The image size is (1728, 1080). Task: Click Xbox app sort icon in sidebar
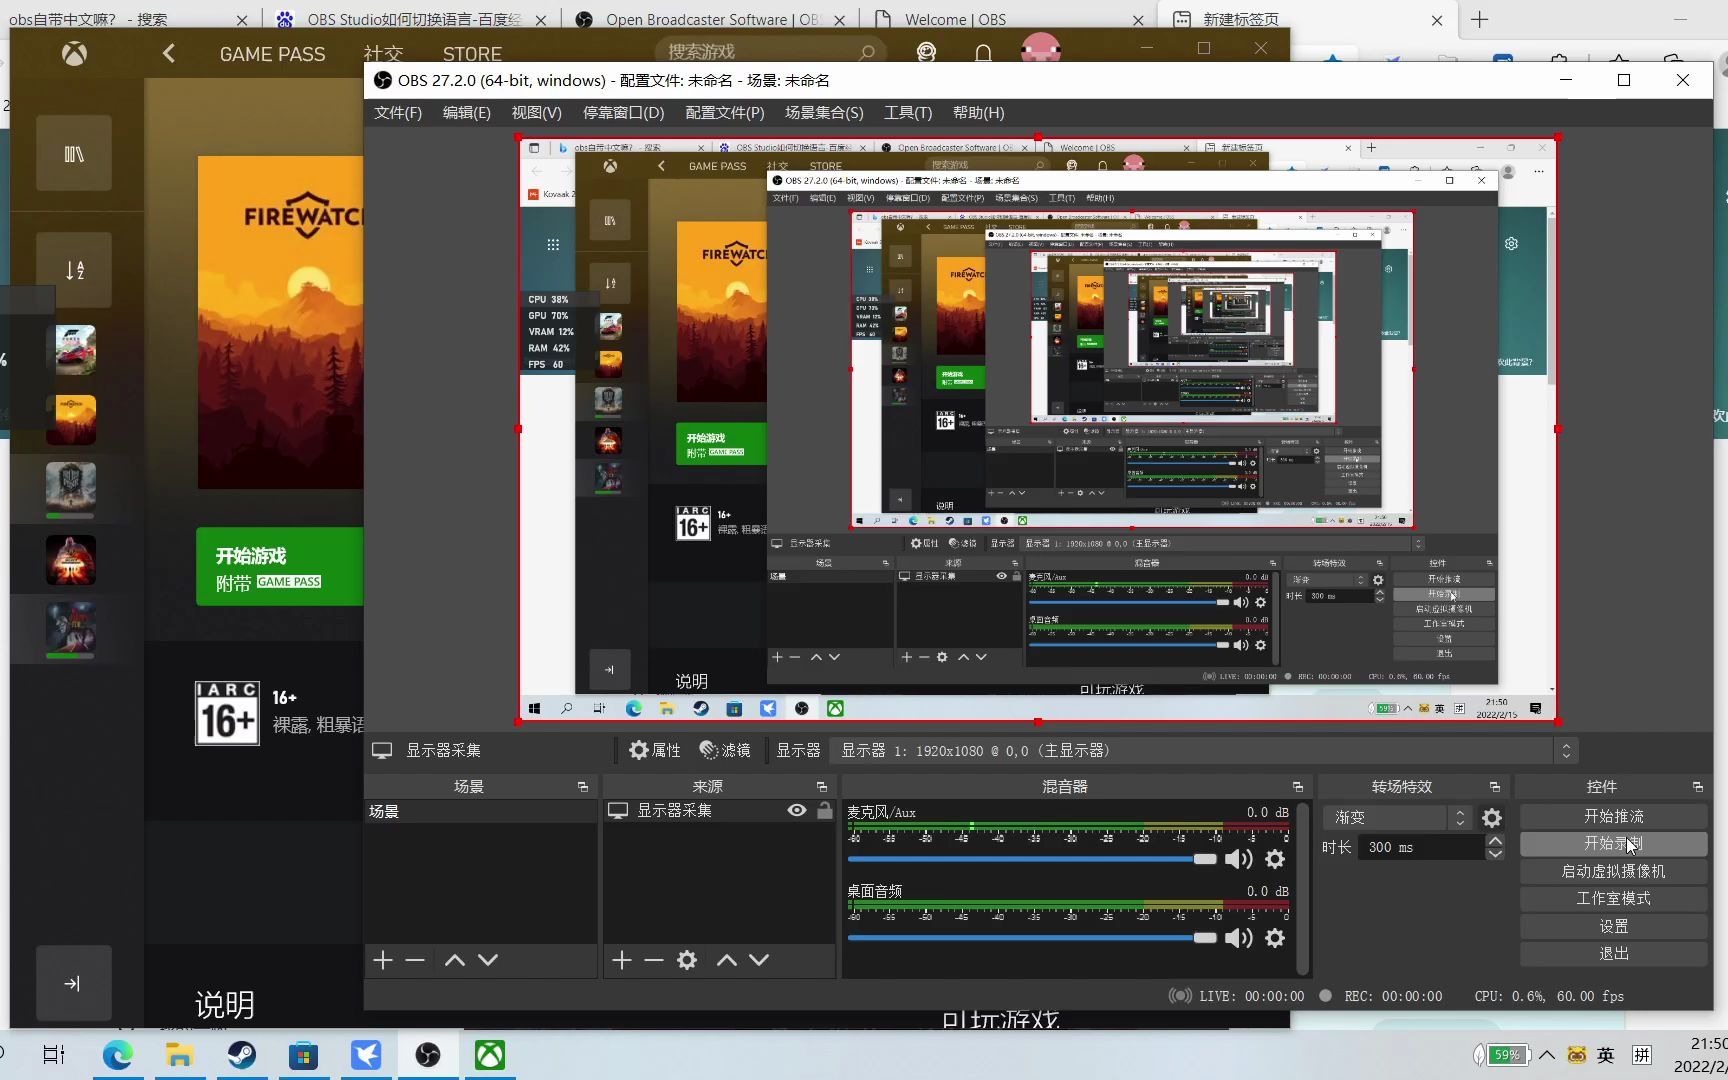point(74,270)
